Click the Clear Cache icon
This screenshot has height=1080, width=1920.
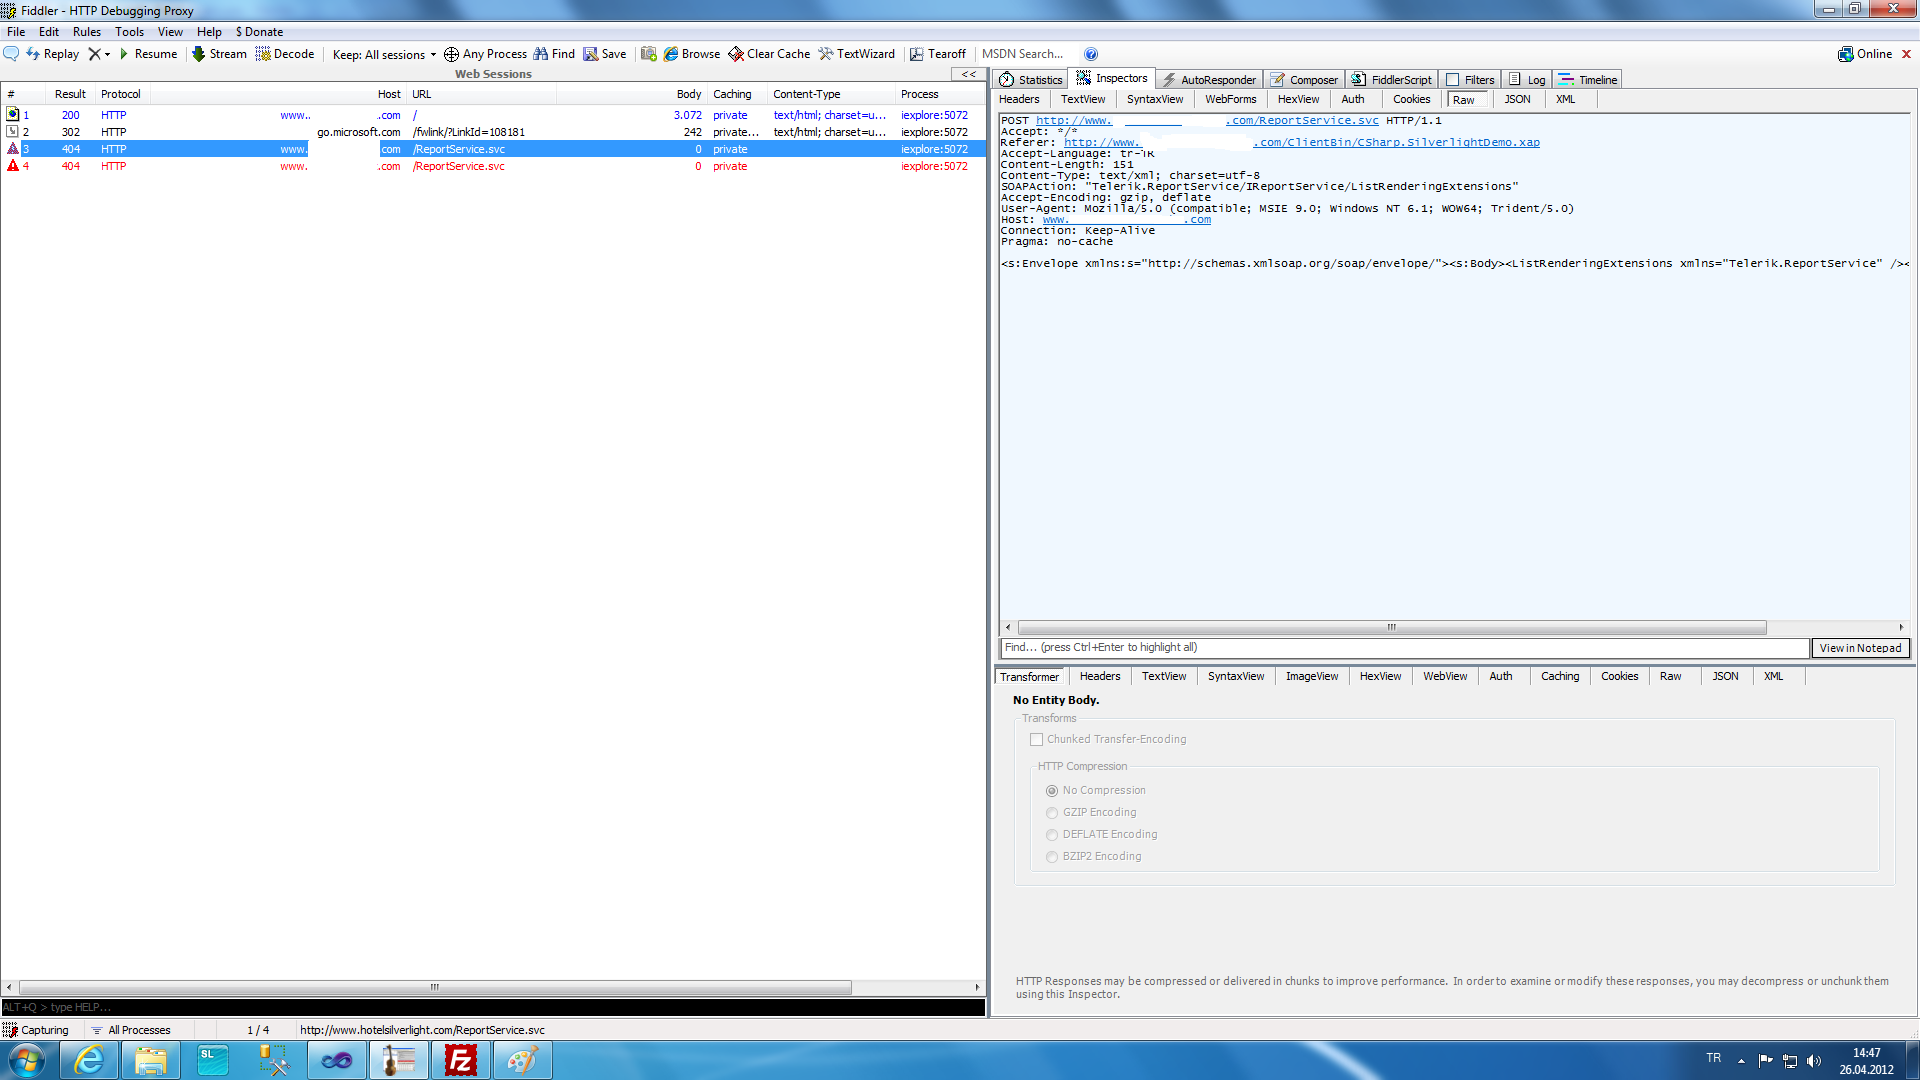tap(736, 54)
